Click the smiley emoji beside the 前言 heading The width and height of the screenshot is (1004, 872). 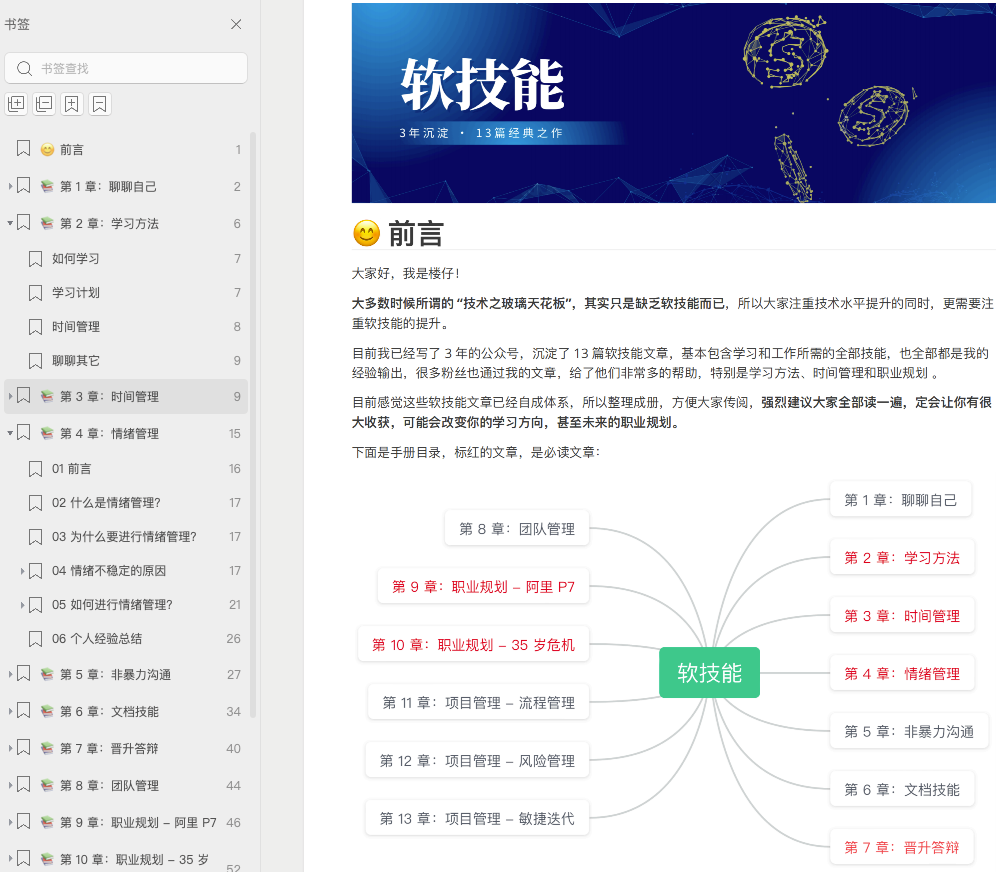pos(366,233)
